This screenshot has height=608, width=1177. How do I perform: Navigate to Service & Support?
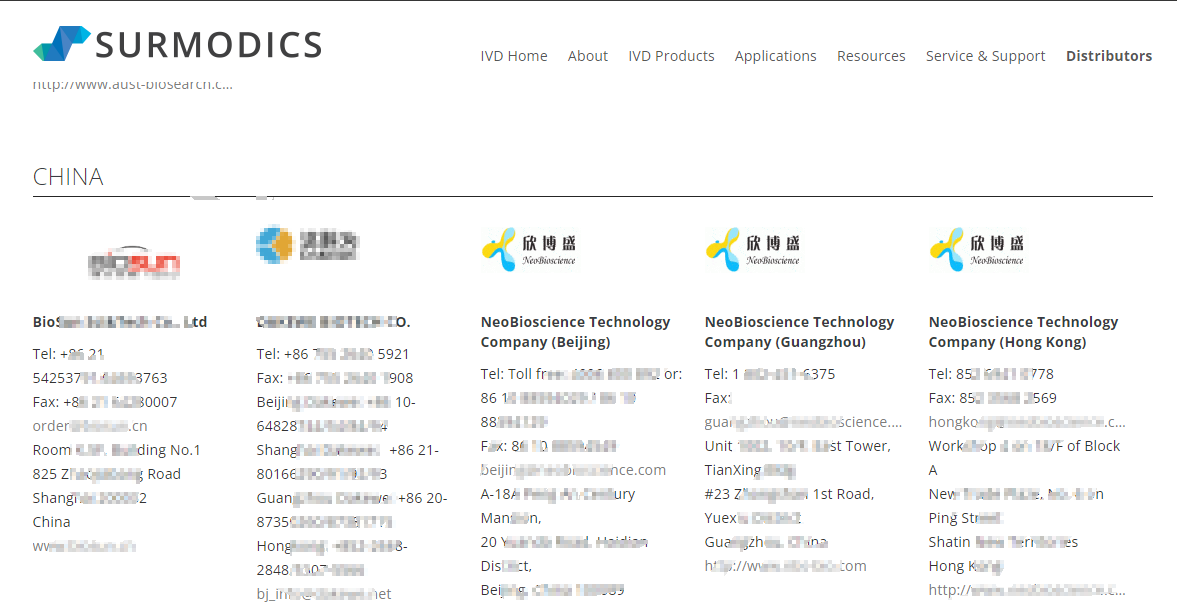pos(986,56)
